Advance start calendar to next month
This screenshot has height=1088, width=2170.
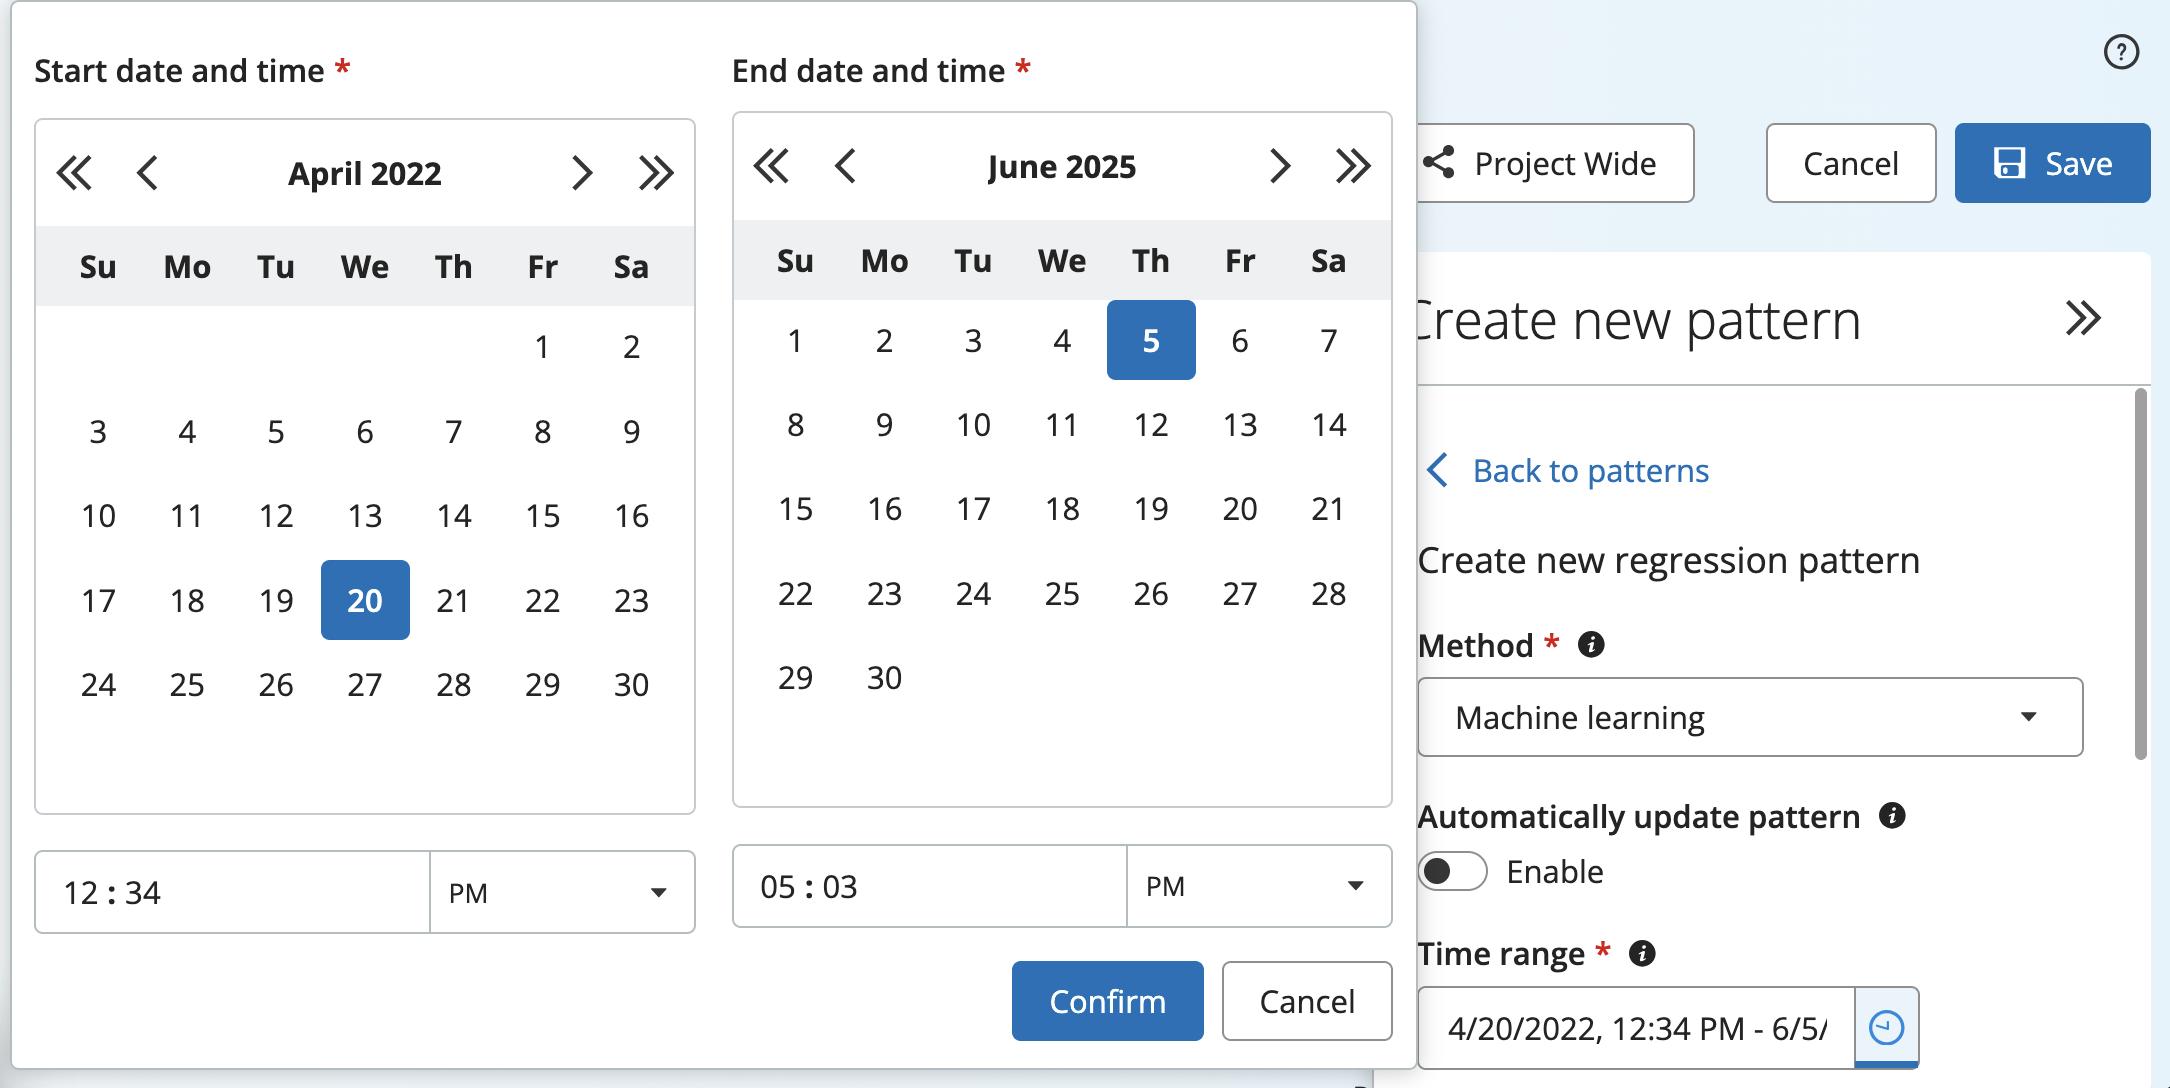point(582,173)
